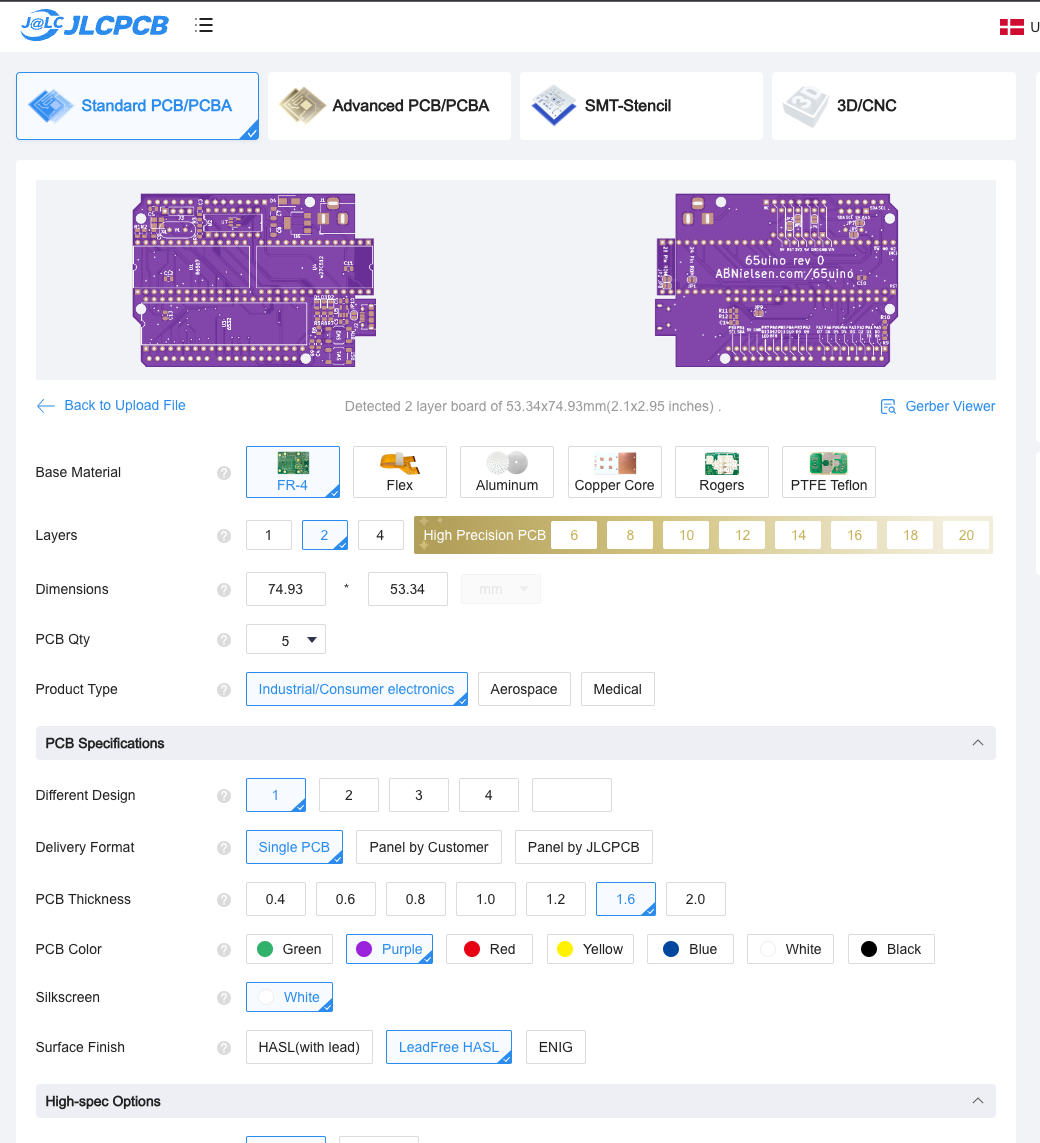The height and width of the screenshot is (1143, 1040).
Task: Open help icon for Base Material
Action: tap(224, 472)
